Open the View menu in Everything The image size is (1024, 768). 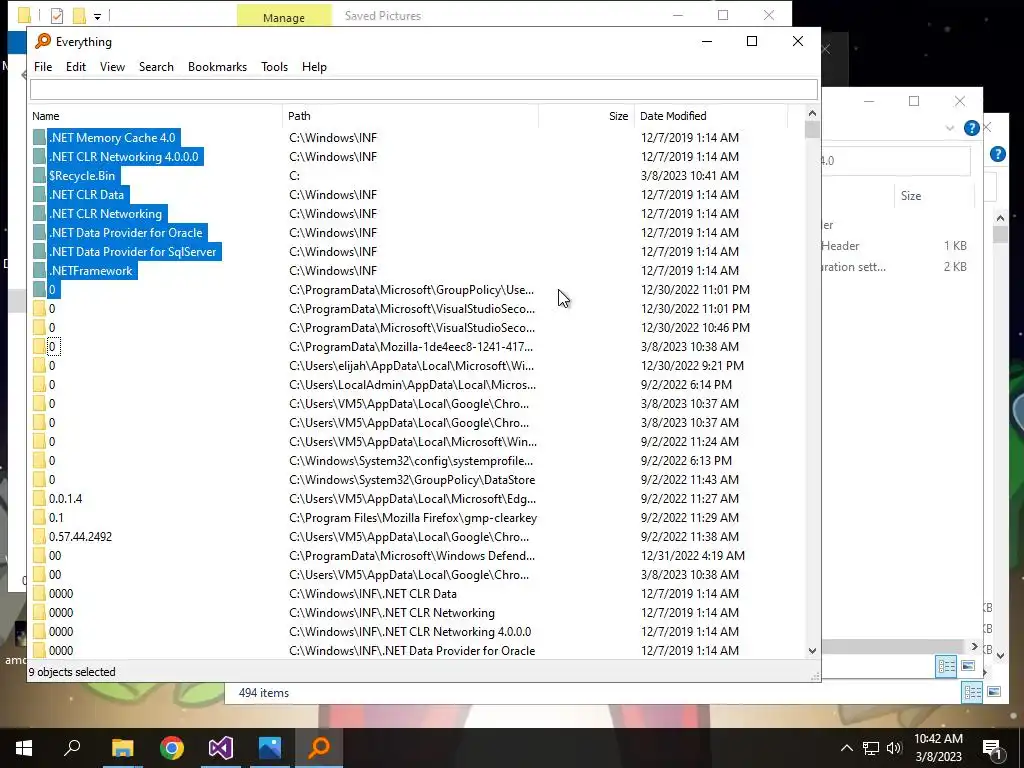(x=112, y=67)
